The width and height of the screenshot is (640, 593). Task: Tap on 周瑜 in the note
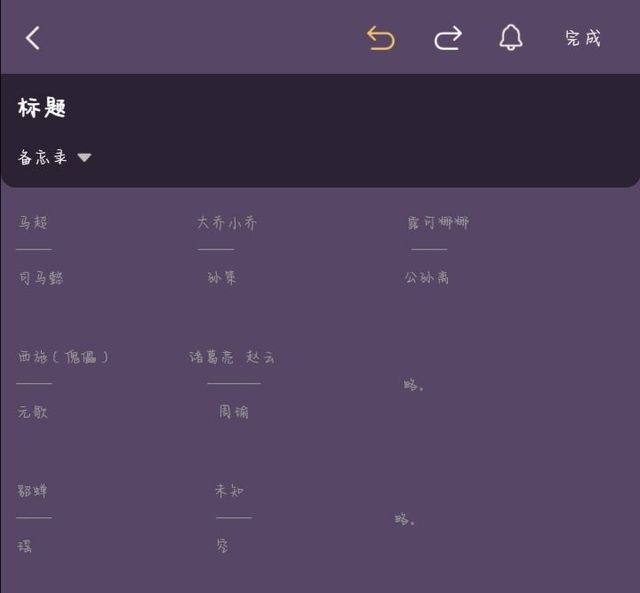click(x=234, y=412)
